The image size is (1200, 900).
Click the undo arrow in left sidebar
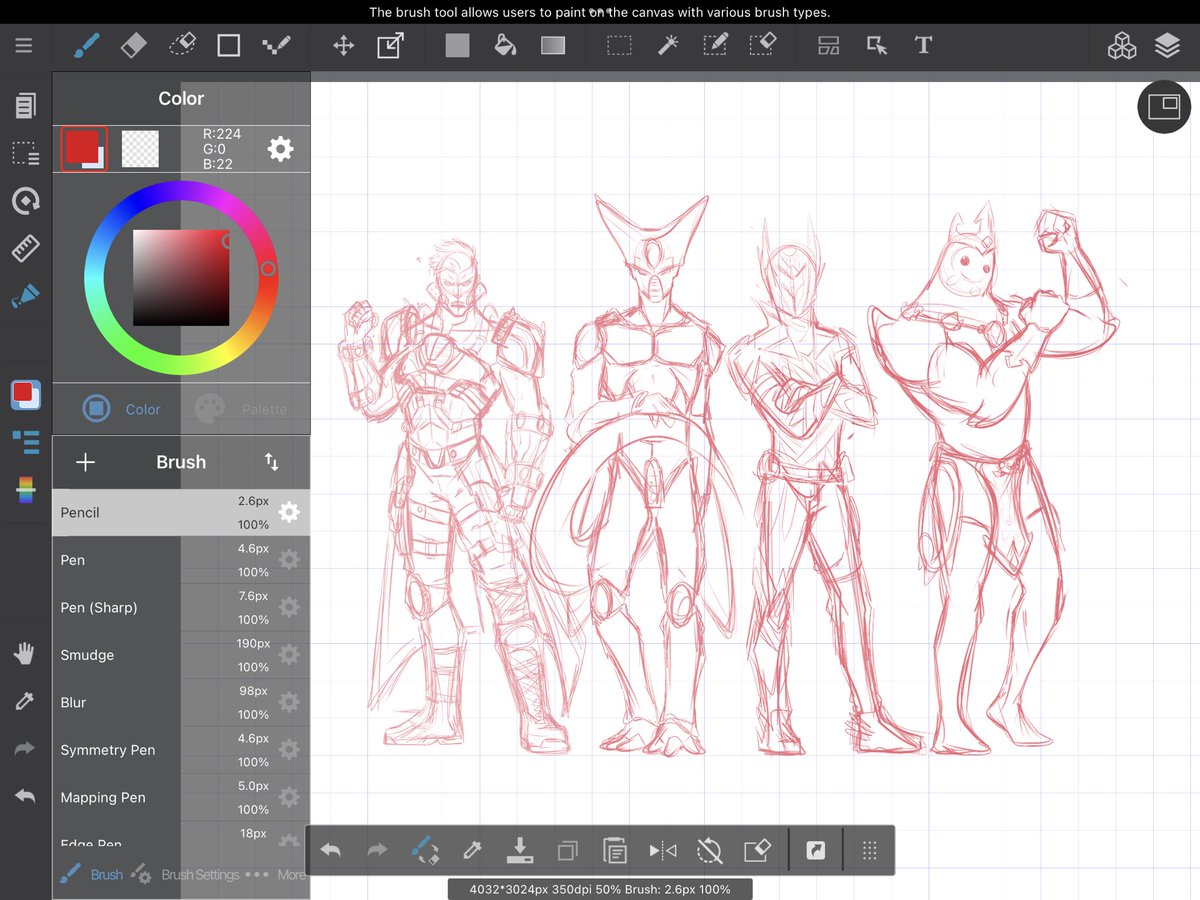point(25,796)
